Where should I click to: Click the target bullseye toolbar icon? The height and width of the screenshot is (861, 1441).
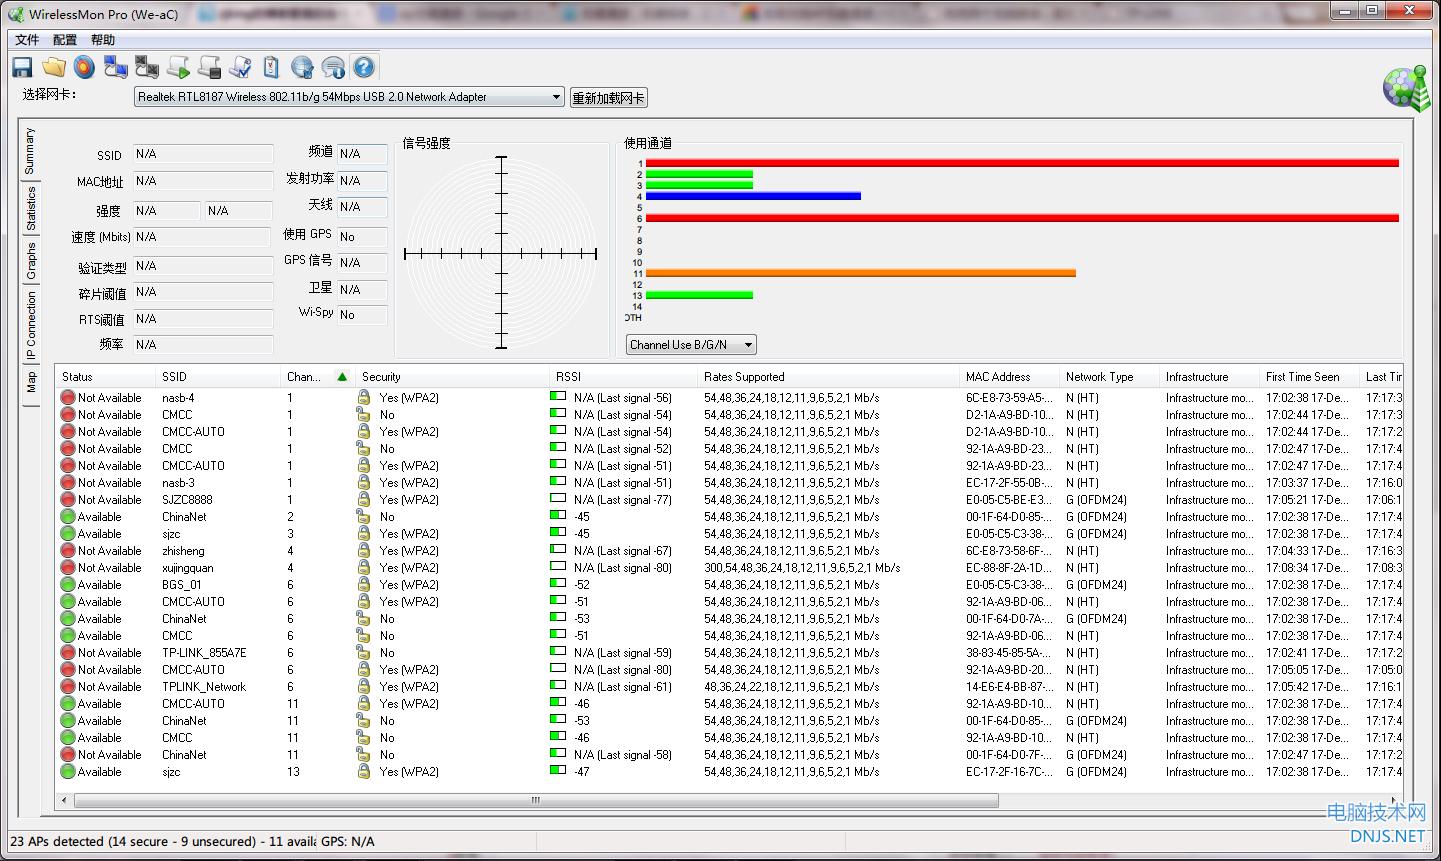click(x=84, y=67)
